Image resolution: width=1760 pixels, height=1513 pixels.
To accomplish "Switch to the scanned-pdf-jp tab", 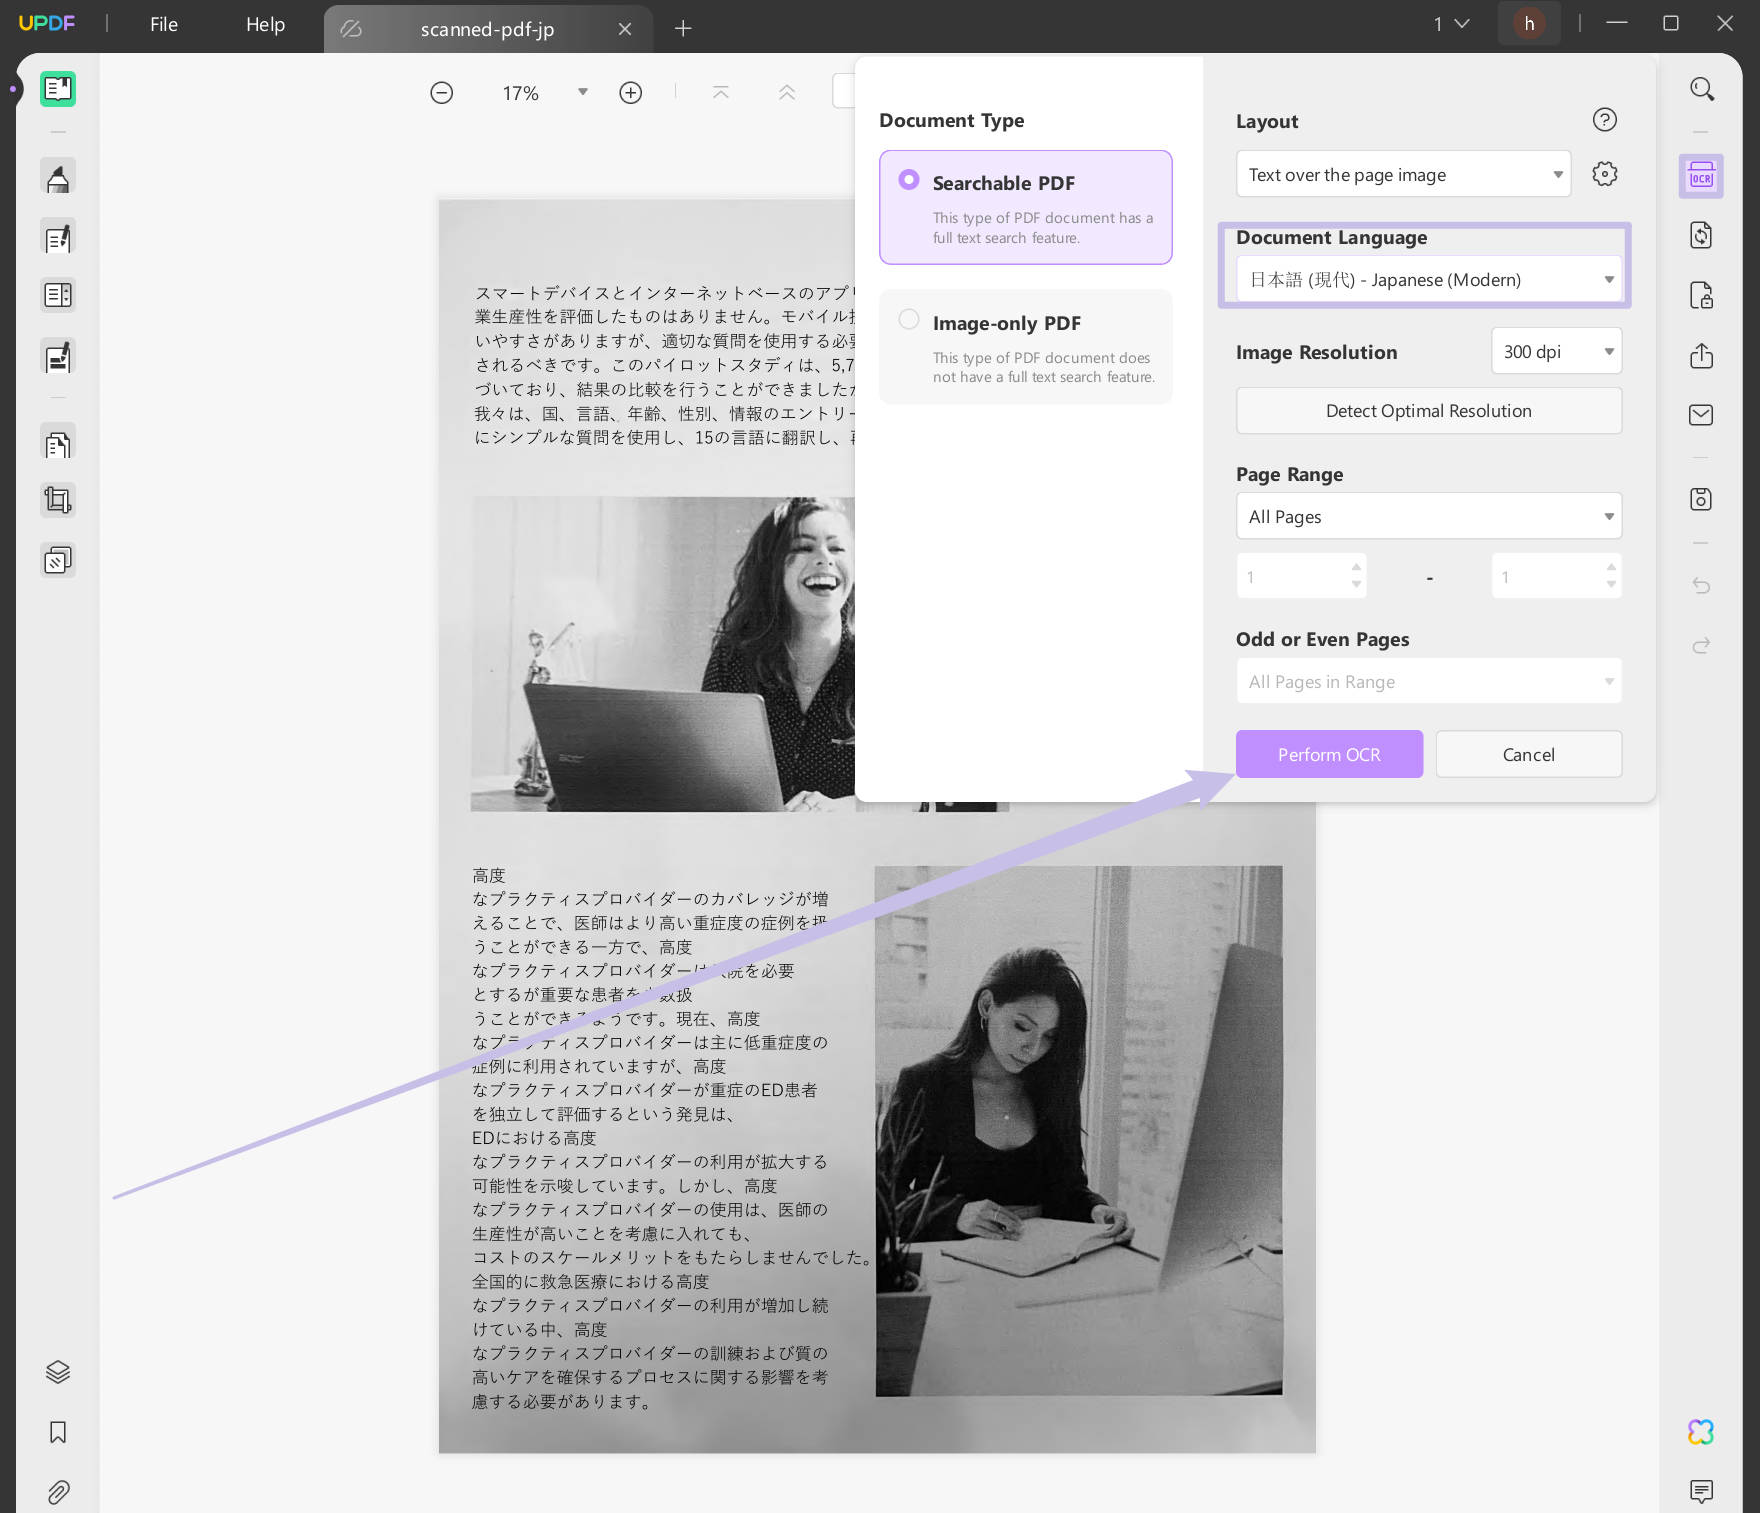I will tap(488, 28).
